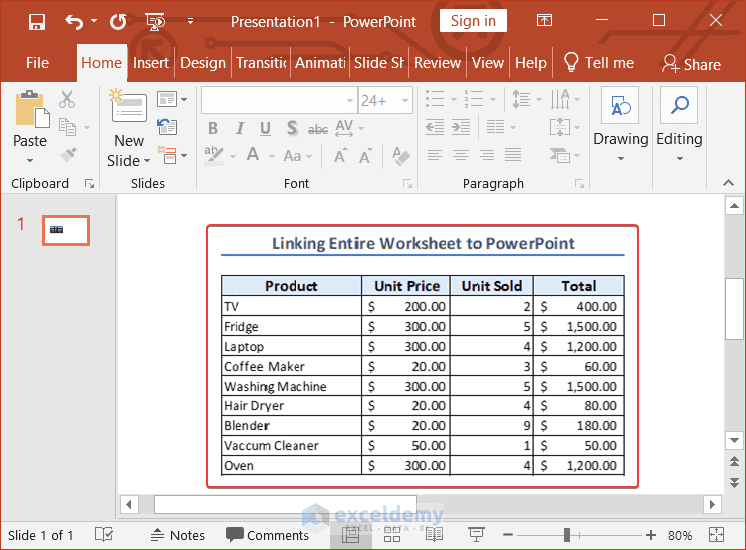Screen dimensions: 746x550
Task: Open the slide Layout dropdown
Action: 172,99
